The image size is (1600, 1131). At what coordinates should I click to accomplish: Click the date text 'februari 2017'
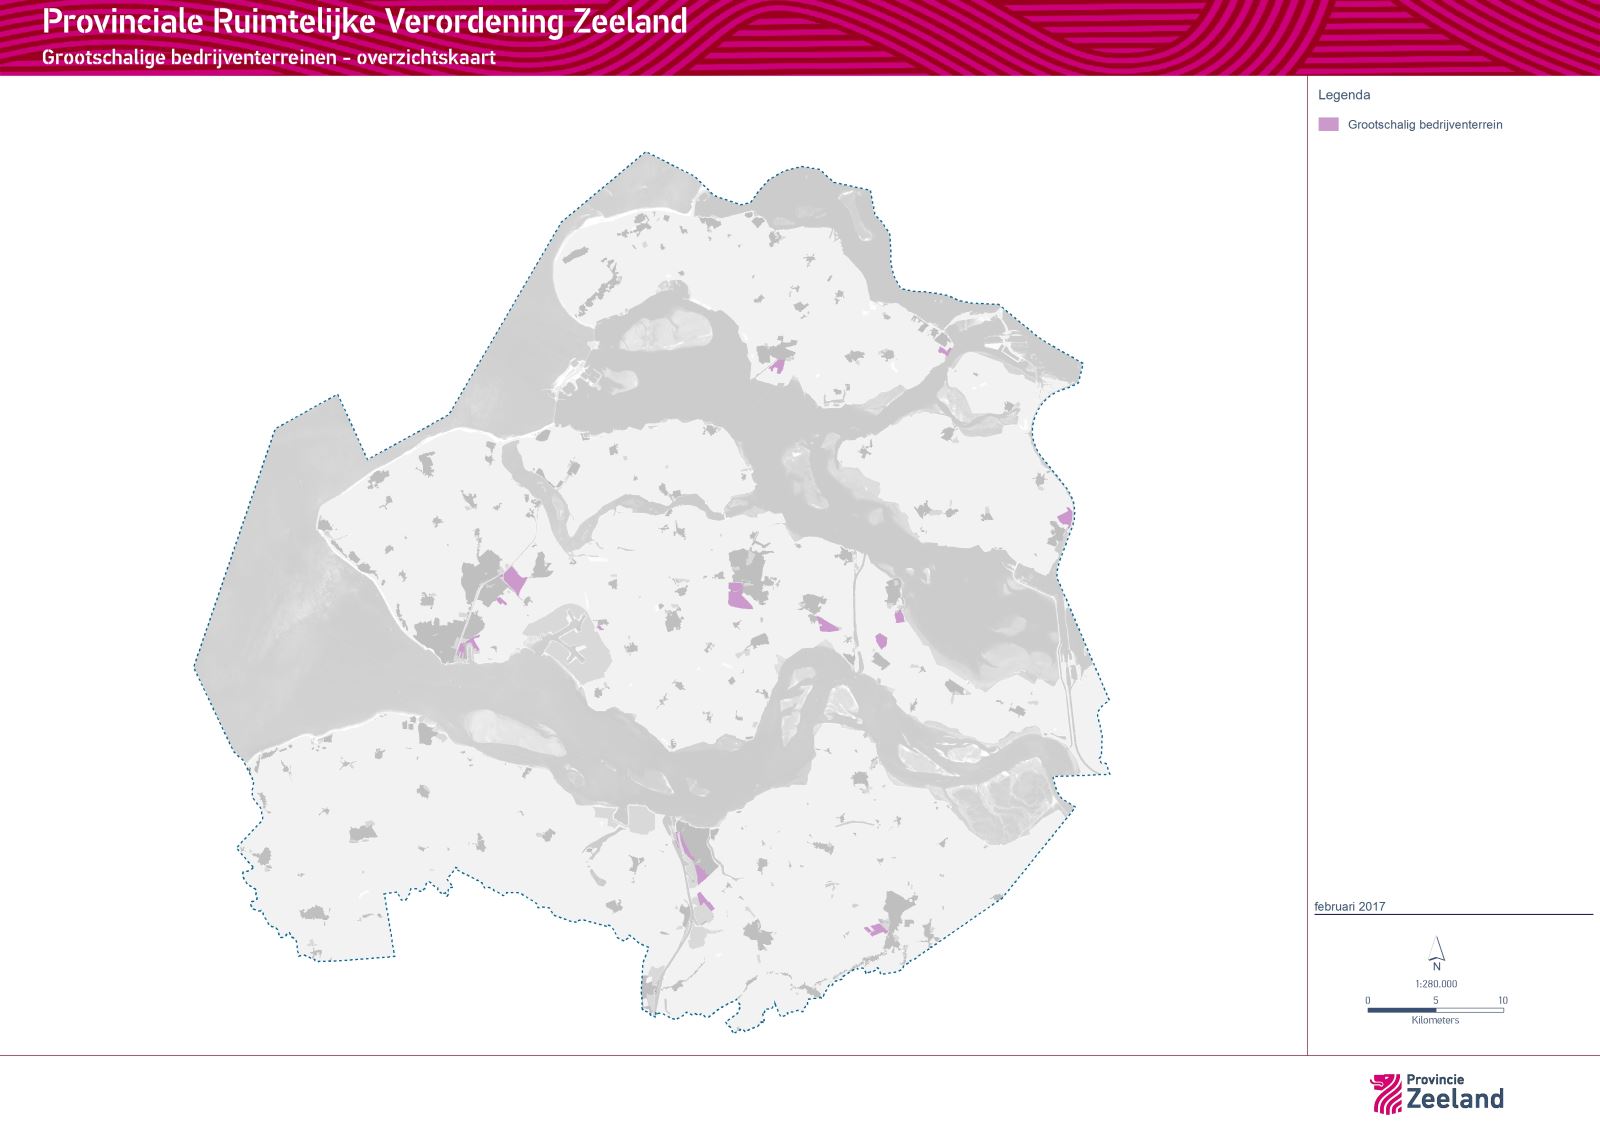coord(1350,907)
